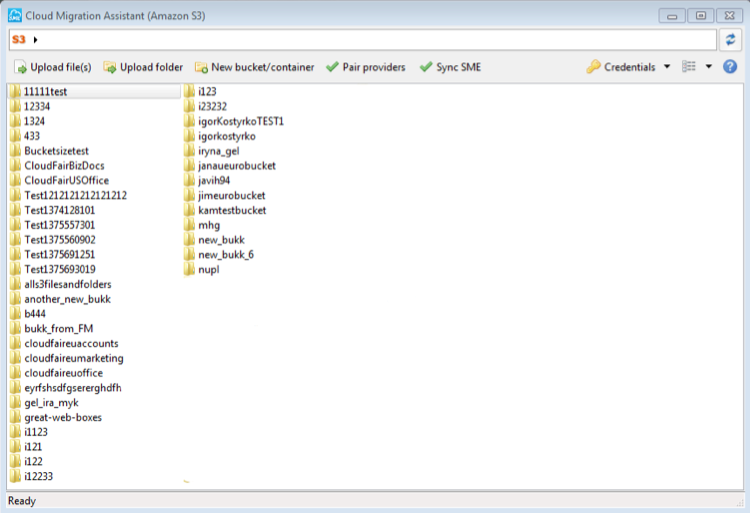Select the 1324 bucket

tap(34, 121)
